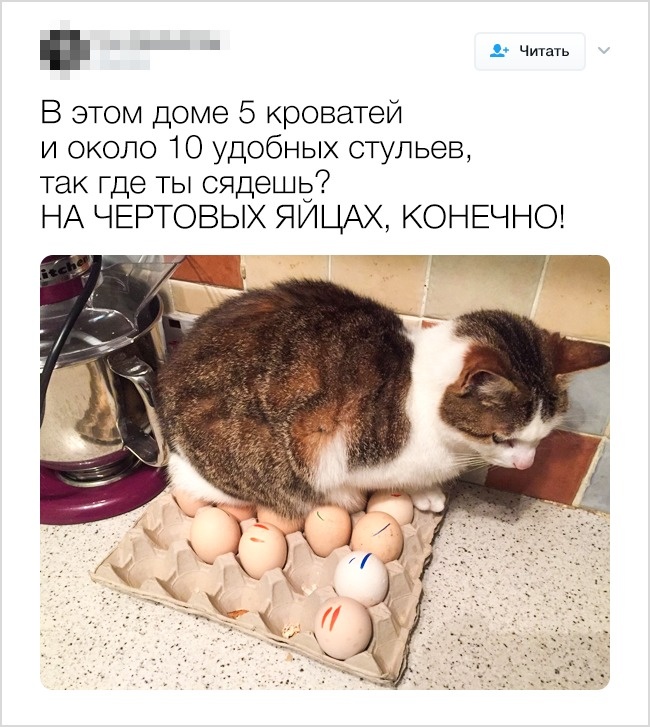
Task: Click the tweet line mentioning 5 кроватей
Action: click(x=222, y=113)
